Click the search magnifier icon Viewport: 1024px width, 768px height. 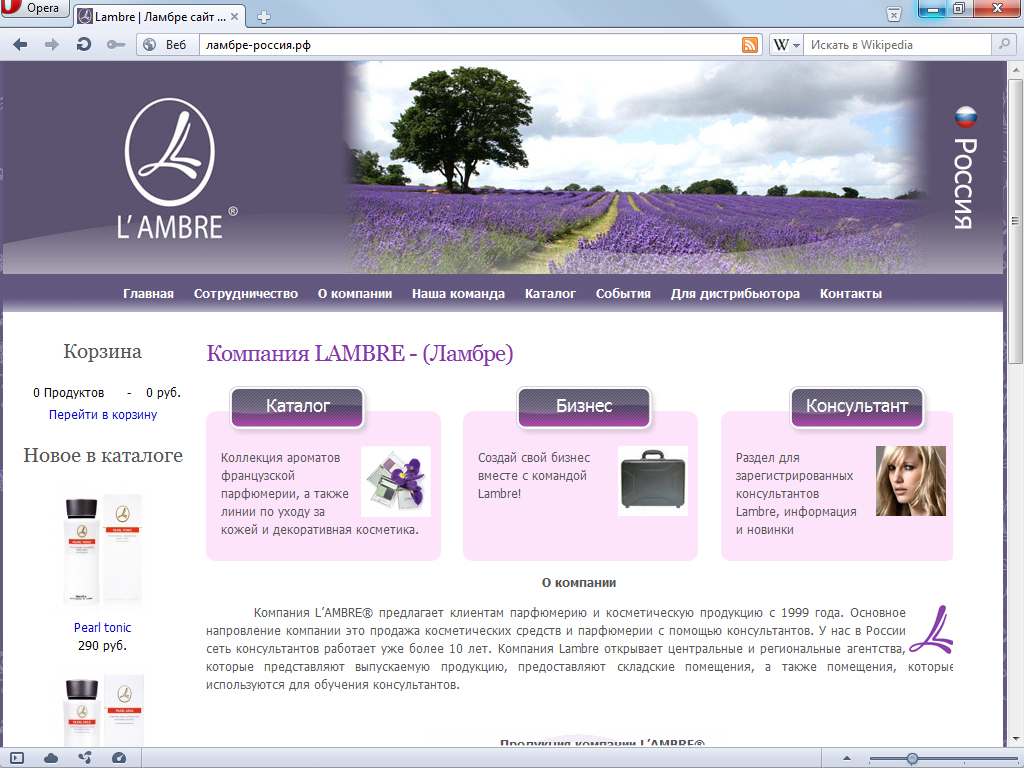(1004, 44)
